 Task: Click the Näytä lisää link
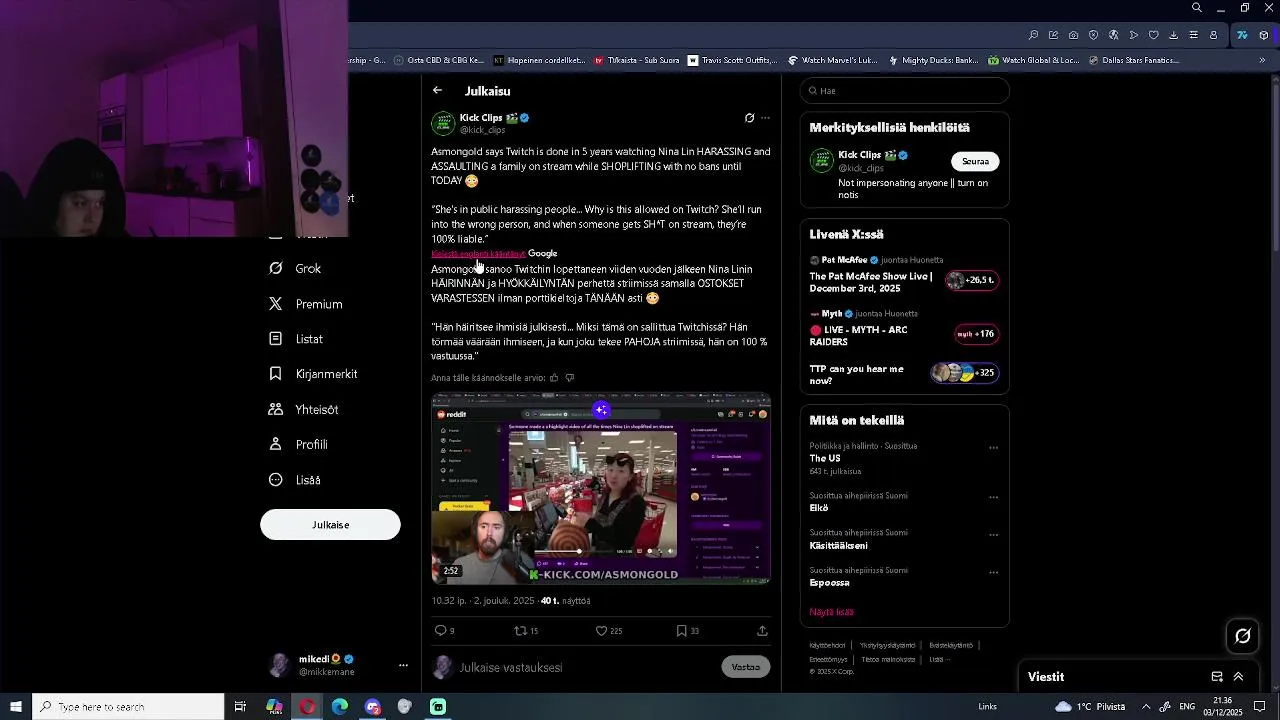coord(832,612)
